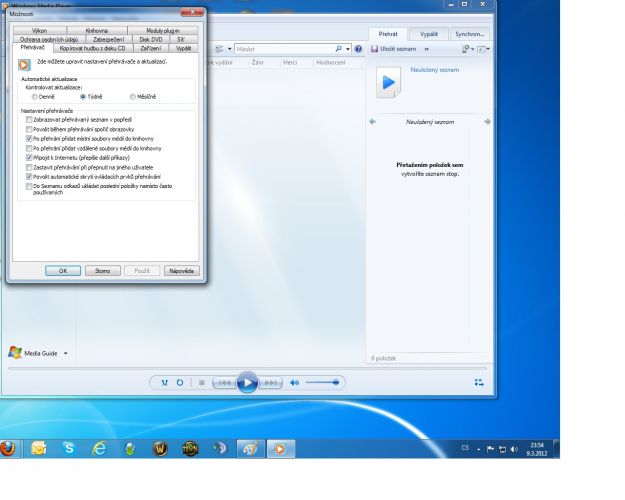This screenshot has height=500, width=625.
Task: Adjust the player volume slider
Action: tap(322, 383)
